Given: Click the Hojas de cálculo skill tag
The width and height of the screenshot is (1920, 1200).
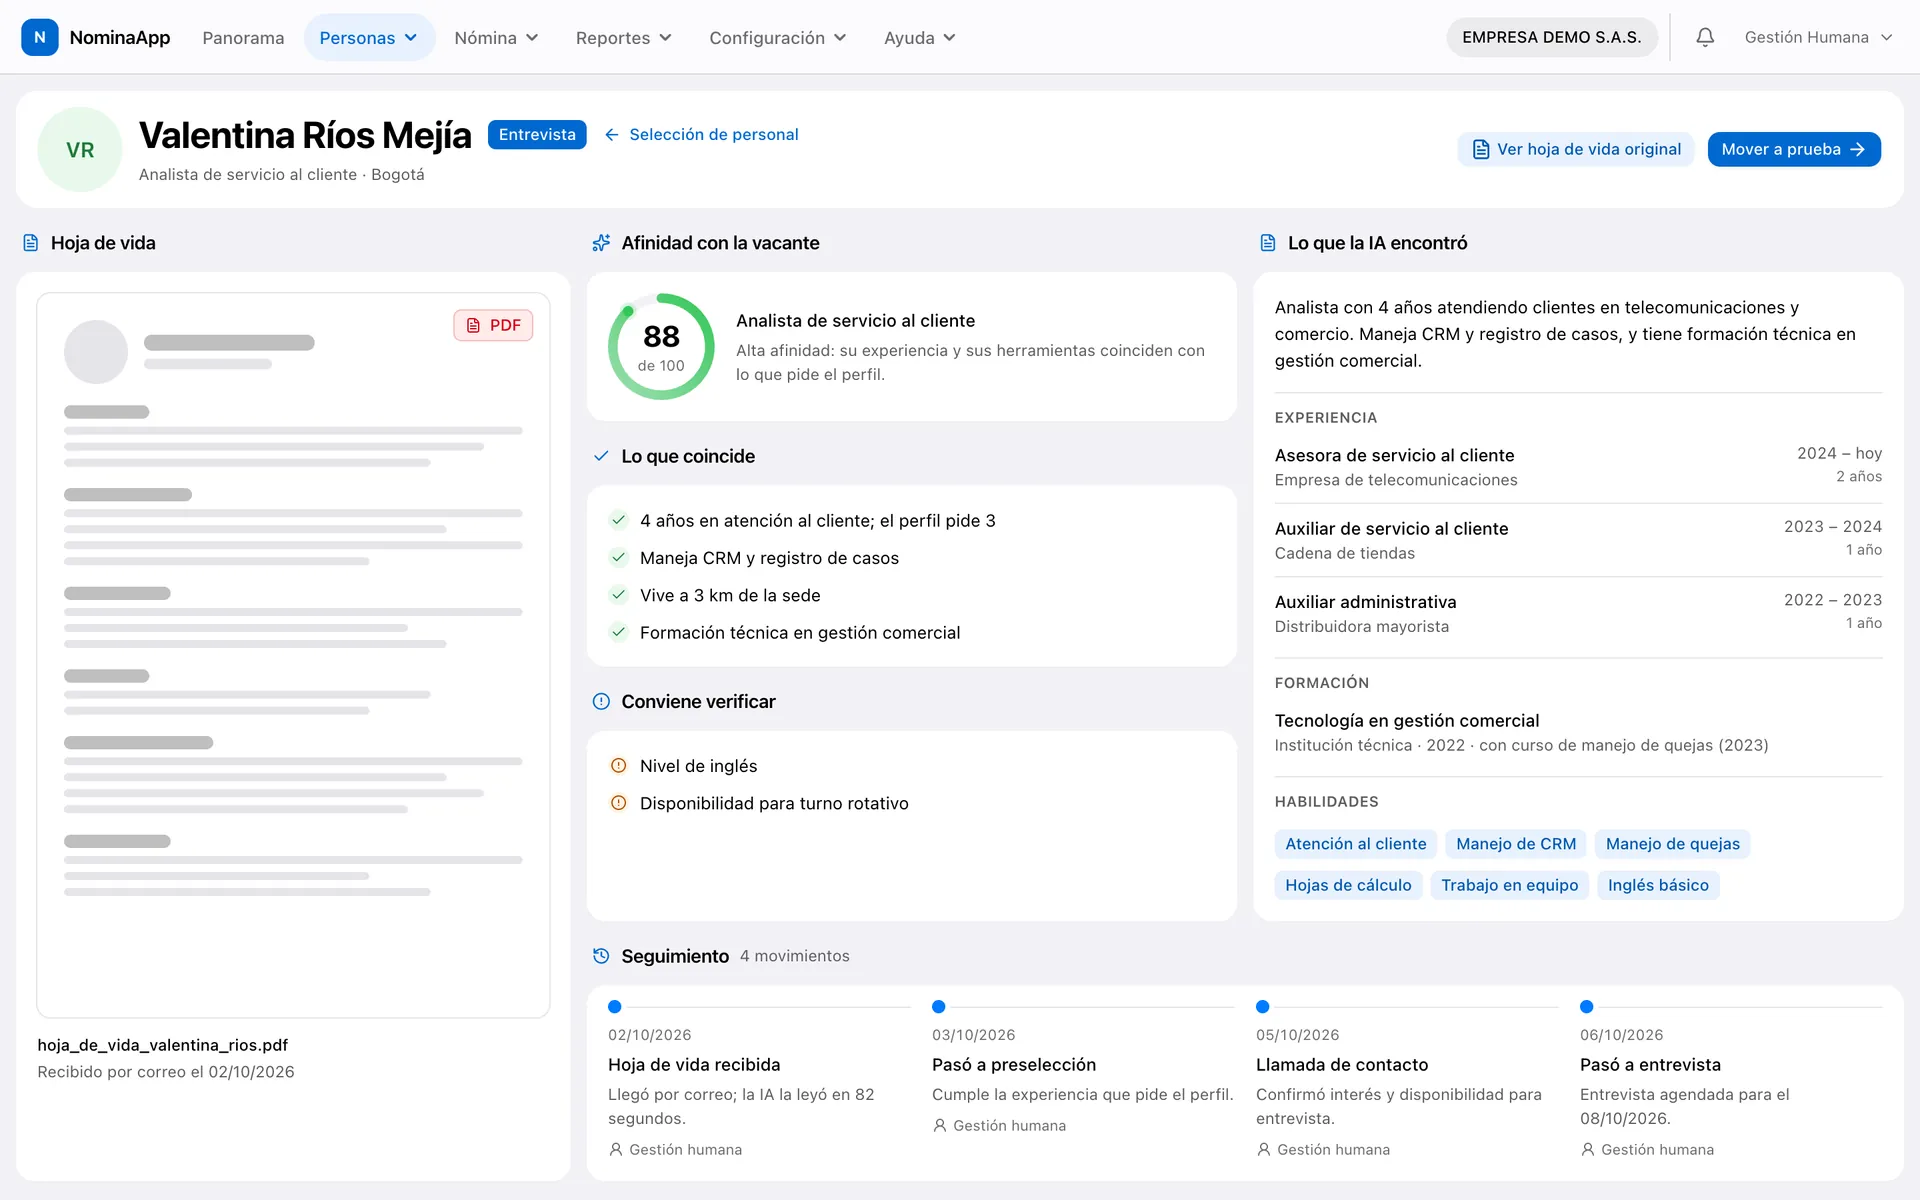Looking at the screenshot, I should click(x=1348, y=885).
